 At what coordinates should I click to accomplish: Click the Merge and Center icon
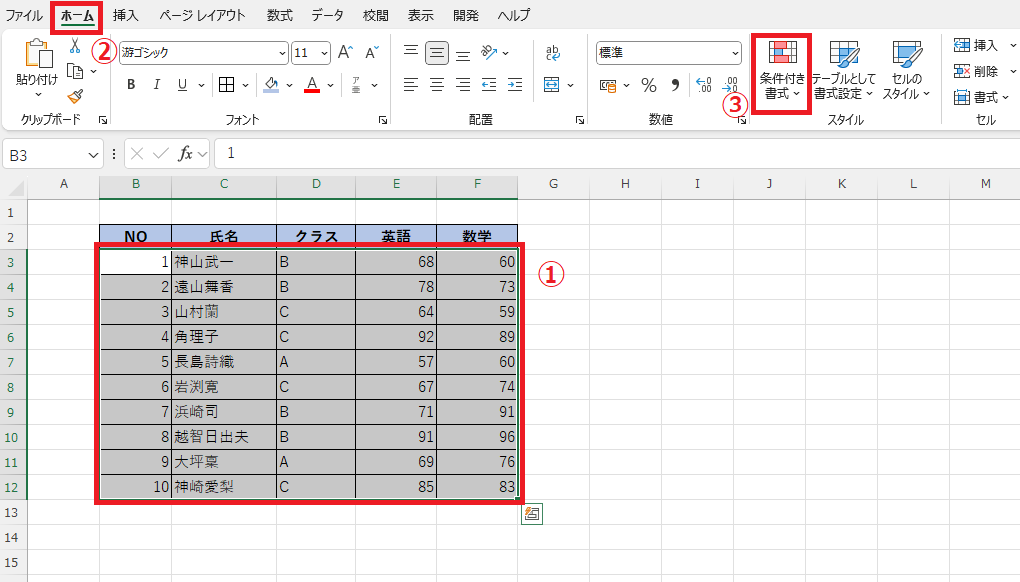coord(552,85)
